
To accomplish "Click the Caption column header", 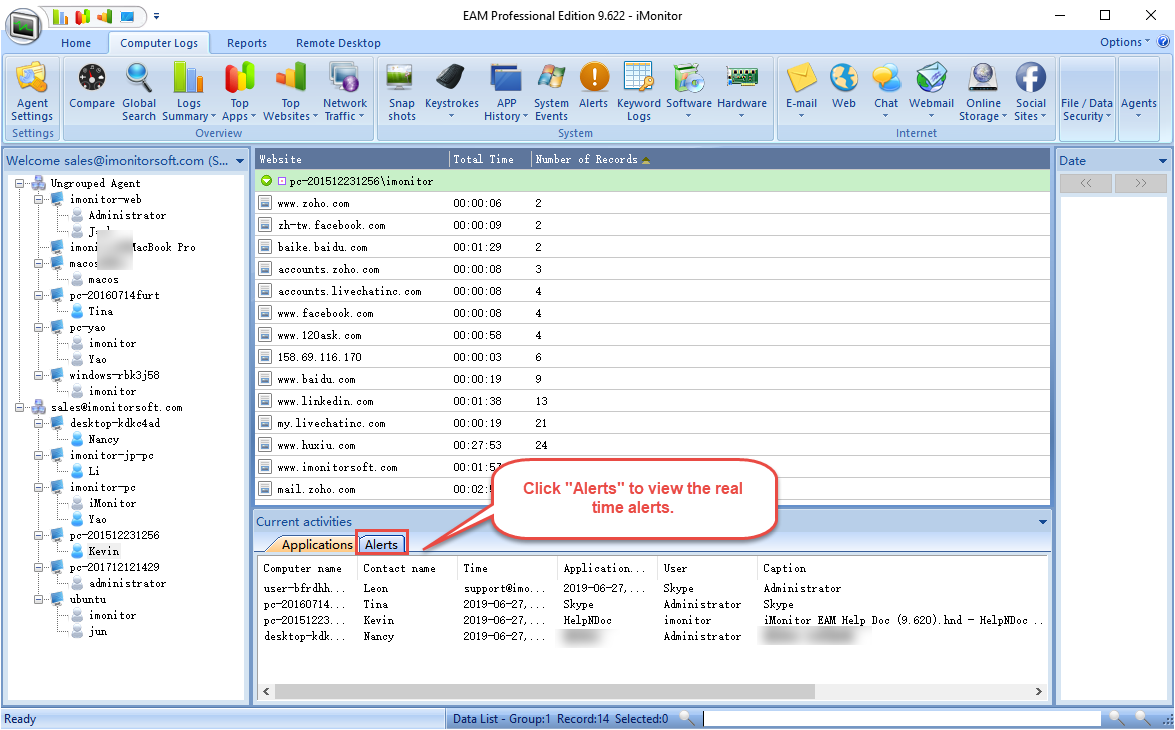I will [903, 569].
